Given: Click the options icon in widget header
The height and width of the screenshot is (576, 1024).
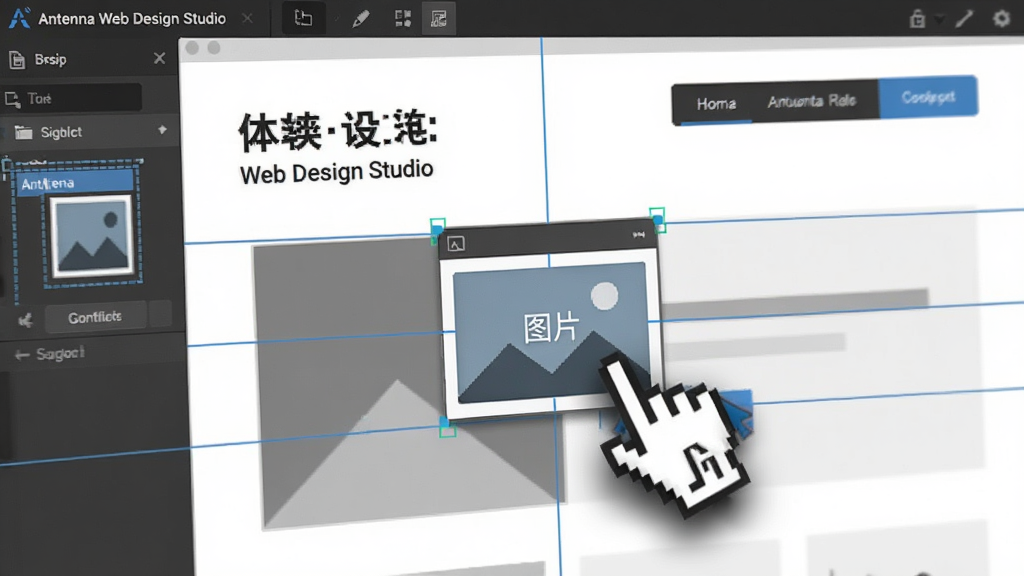Looking at the screenshot, I should click(x=639, y=234).
